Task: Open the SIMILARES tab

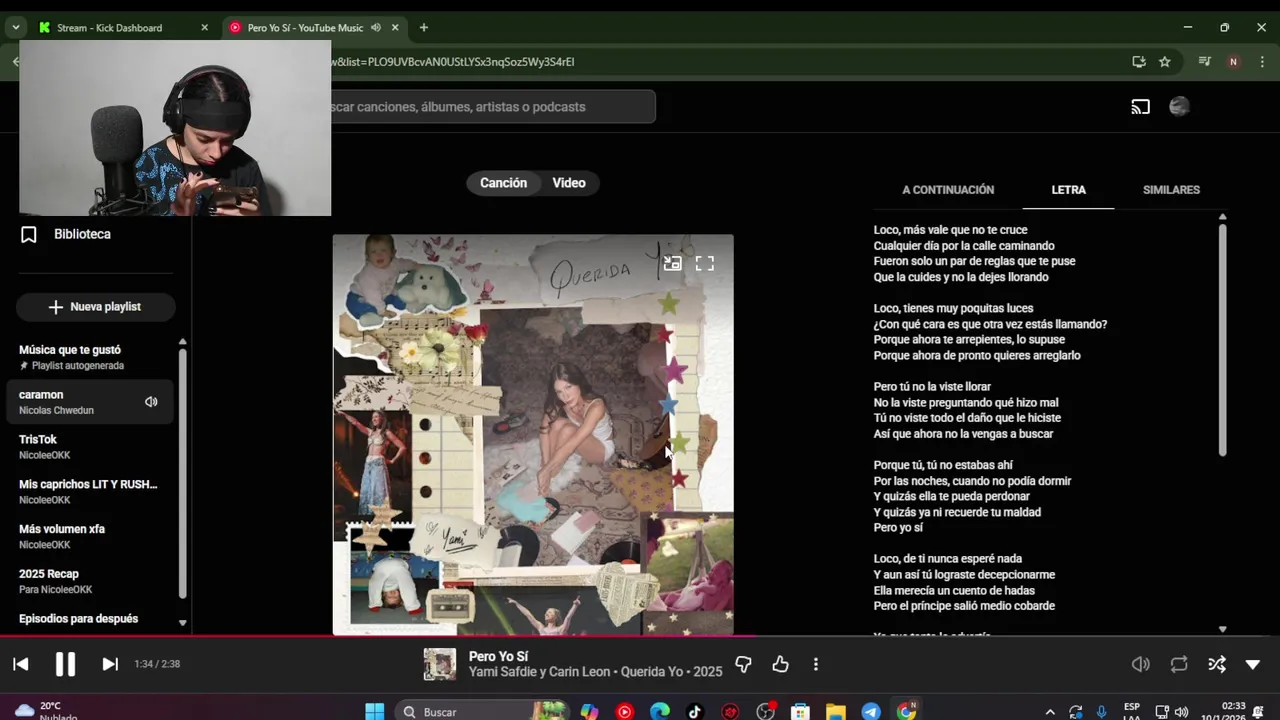Action: (1171, 190)
